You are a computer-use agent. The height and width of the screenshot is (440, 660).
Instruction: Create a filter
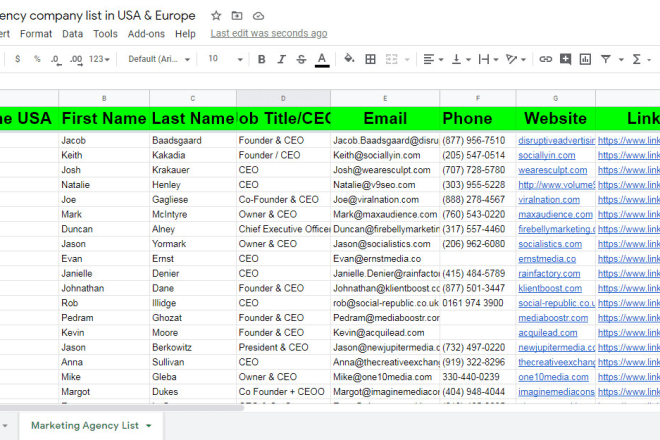(606, 59)
